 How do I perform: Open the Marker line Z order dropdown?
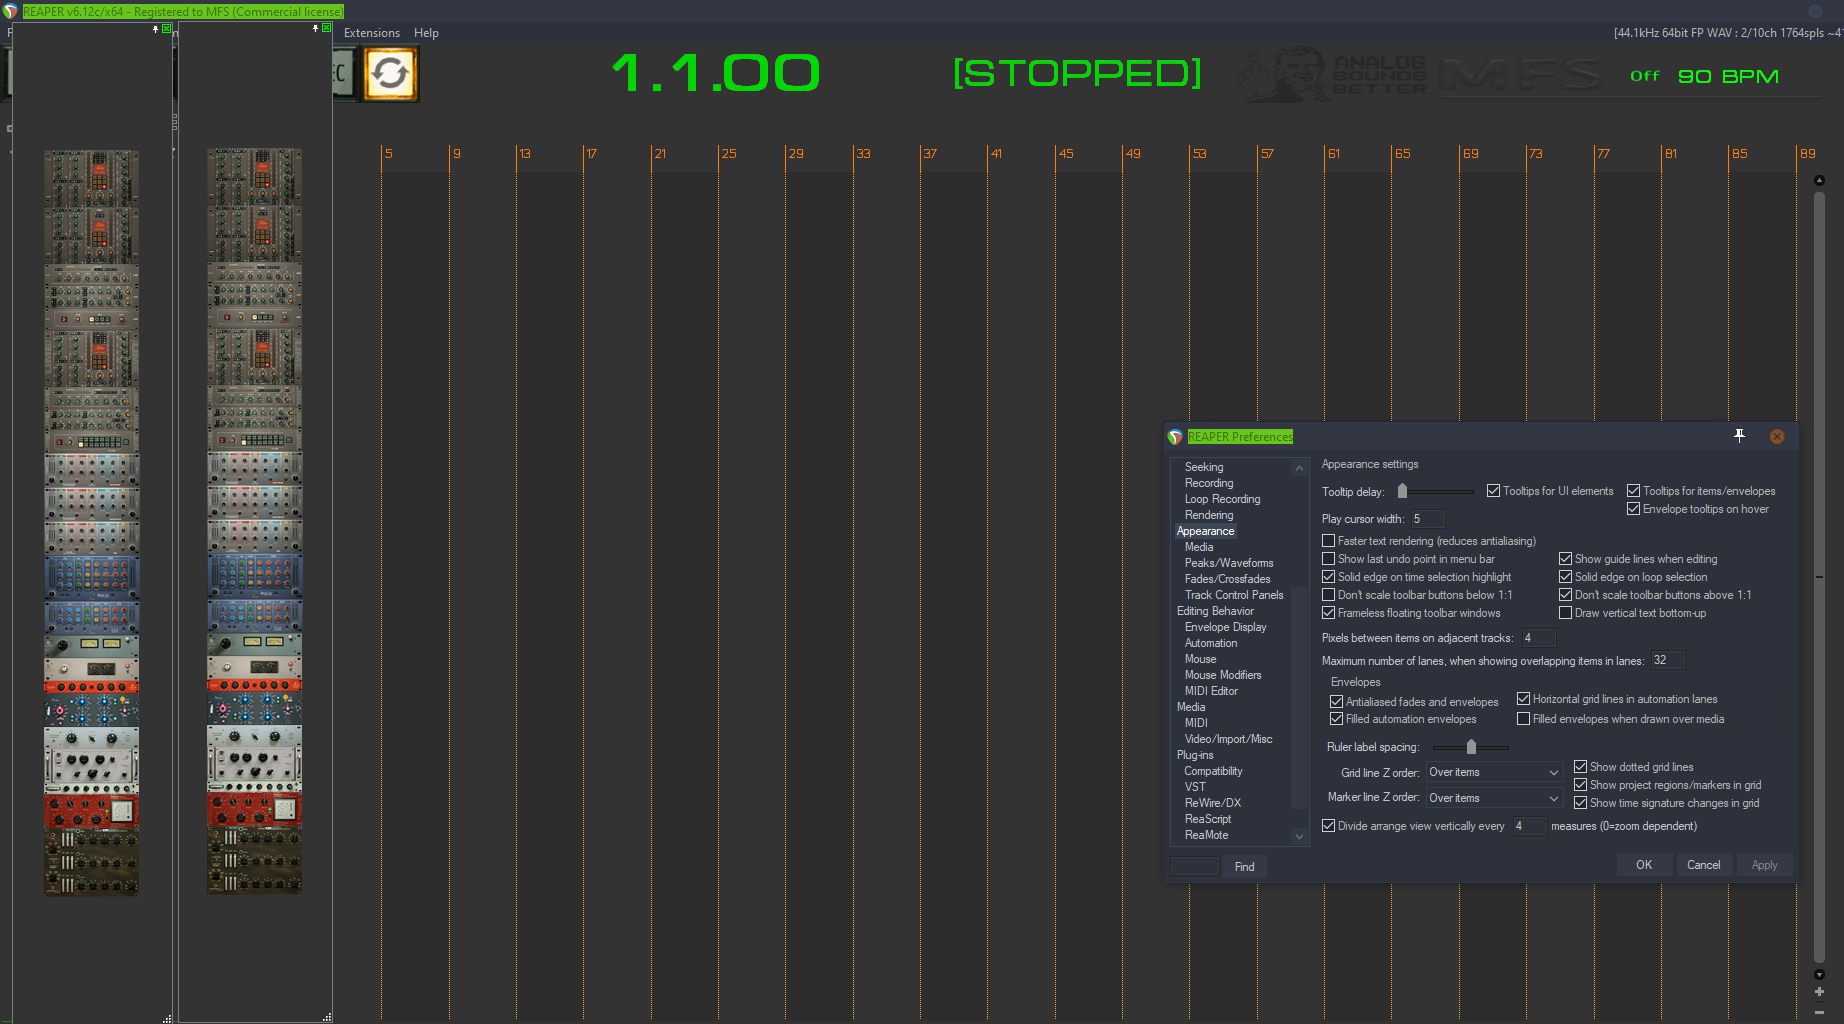pos(1493,798)
